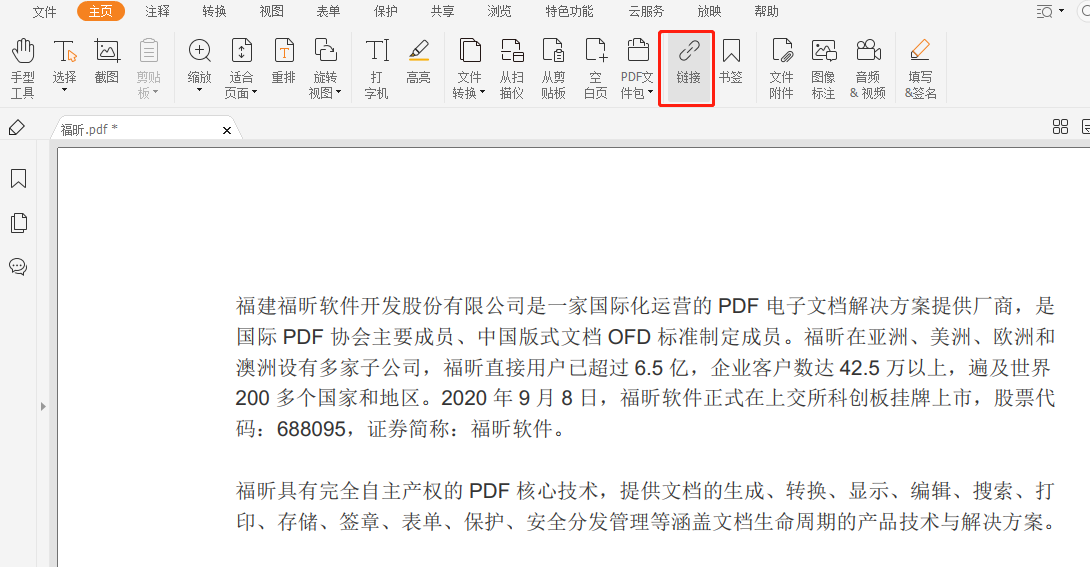Open 文件附件 file attachment tool
1090x567 pixels.
(781, 68)
